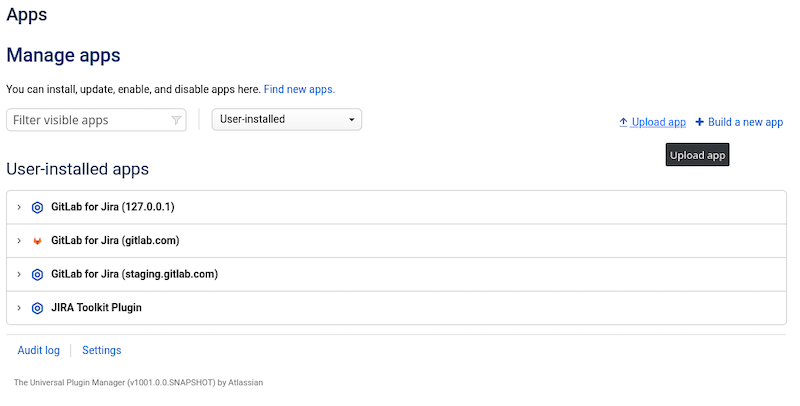Image resolution: width=800 pixels, height=406 pixels.
Task: Expand the GitLab for Jira (127.0.0.1) row
Action: coord(19,208)
